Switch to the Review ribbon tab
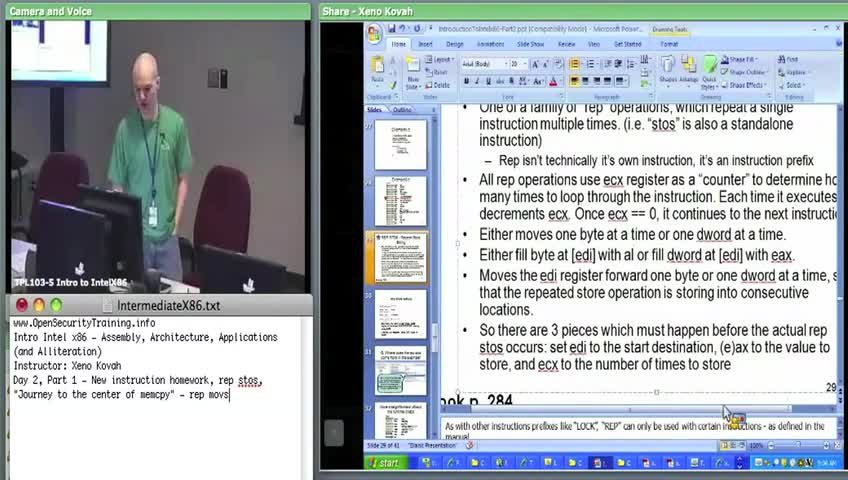This screenshot has width=848, height=480. tap(566, 44)
